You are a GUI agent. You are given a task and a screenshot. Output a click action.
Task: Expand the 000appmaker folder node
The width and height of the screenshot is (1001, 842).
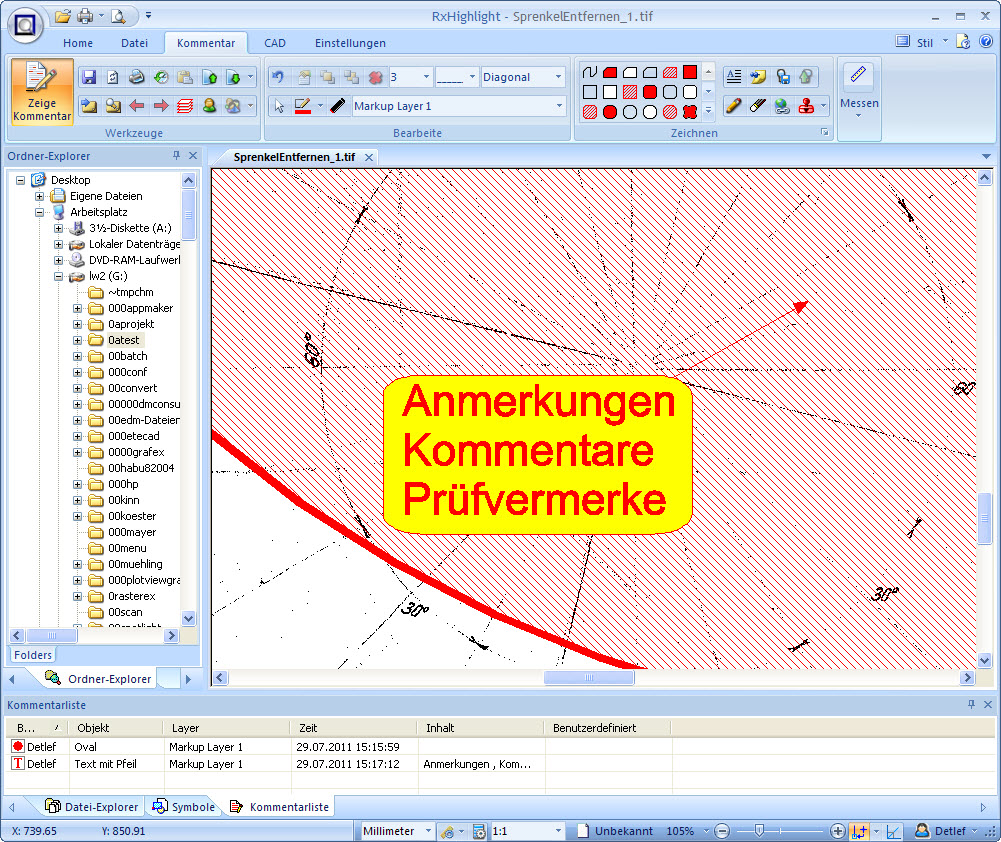[x=78, y=309]
